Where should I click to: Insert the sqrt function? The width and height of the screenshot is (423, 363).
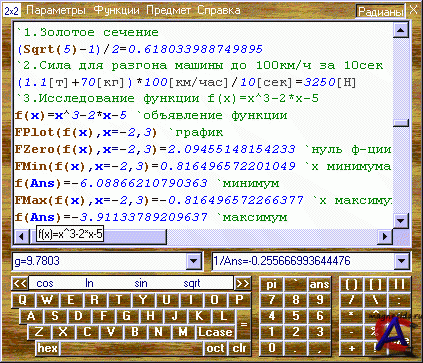click(x=192, y=284)
